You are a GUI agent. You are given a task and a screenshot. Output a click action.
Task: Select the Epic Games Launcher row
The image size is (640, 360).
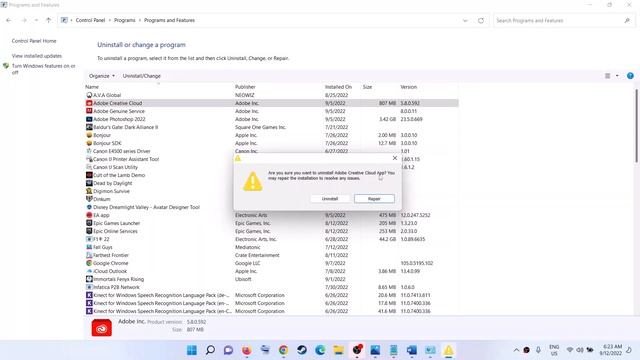[271, 223]
